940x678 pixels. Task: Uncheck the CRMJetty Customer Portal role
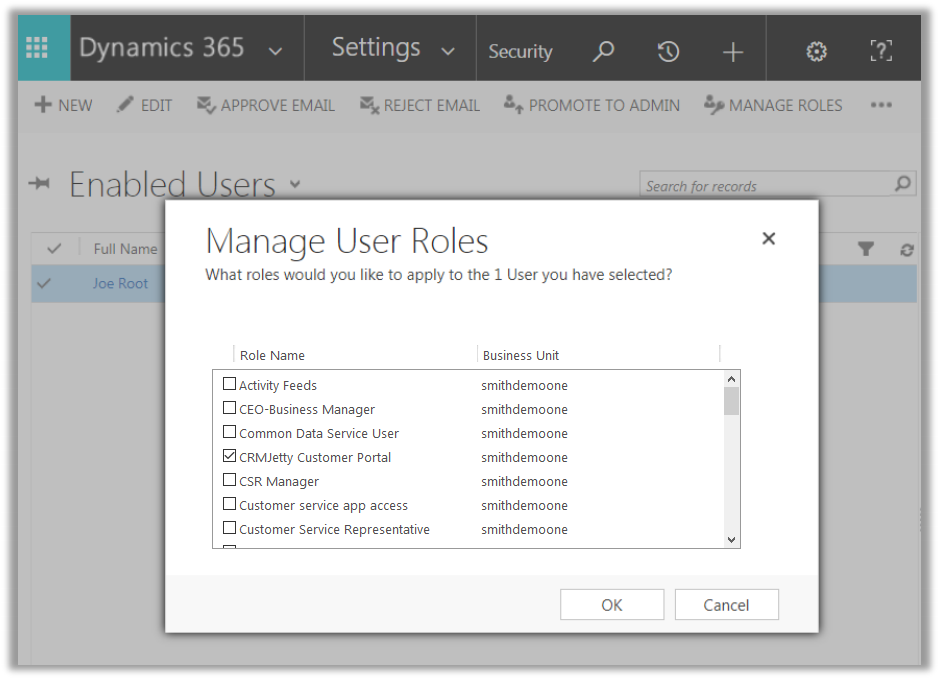point(229,456)
